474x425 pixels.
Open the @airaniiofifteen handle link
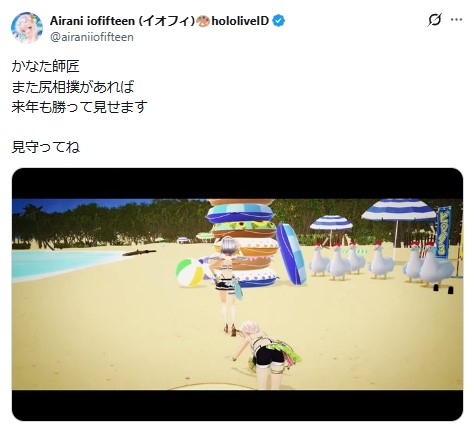92,37
